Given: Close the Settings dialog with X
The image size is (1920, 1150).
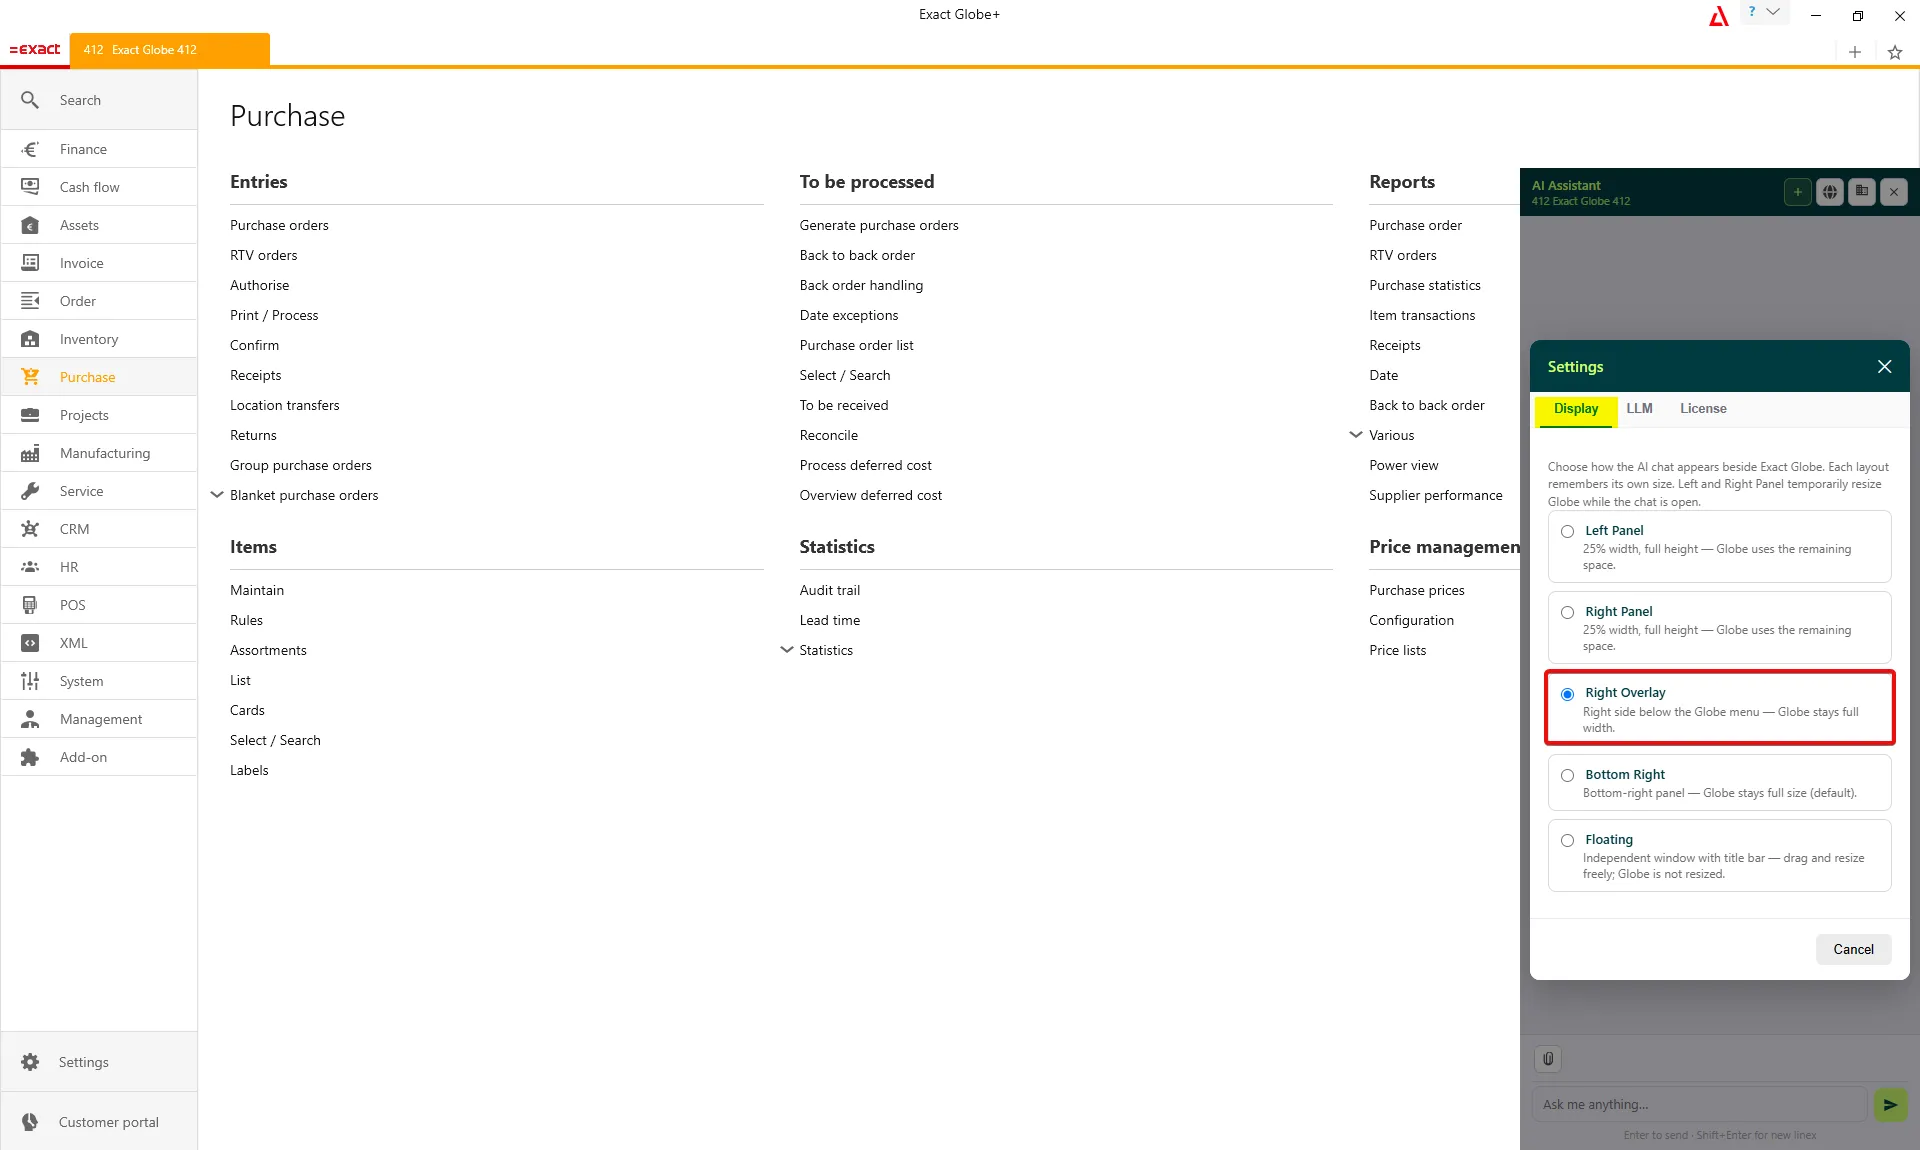Looking at the screenshot, I should pyautogui.click(x=1884, y=367).
